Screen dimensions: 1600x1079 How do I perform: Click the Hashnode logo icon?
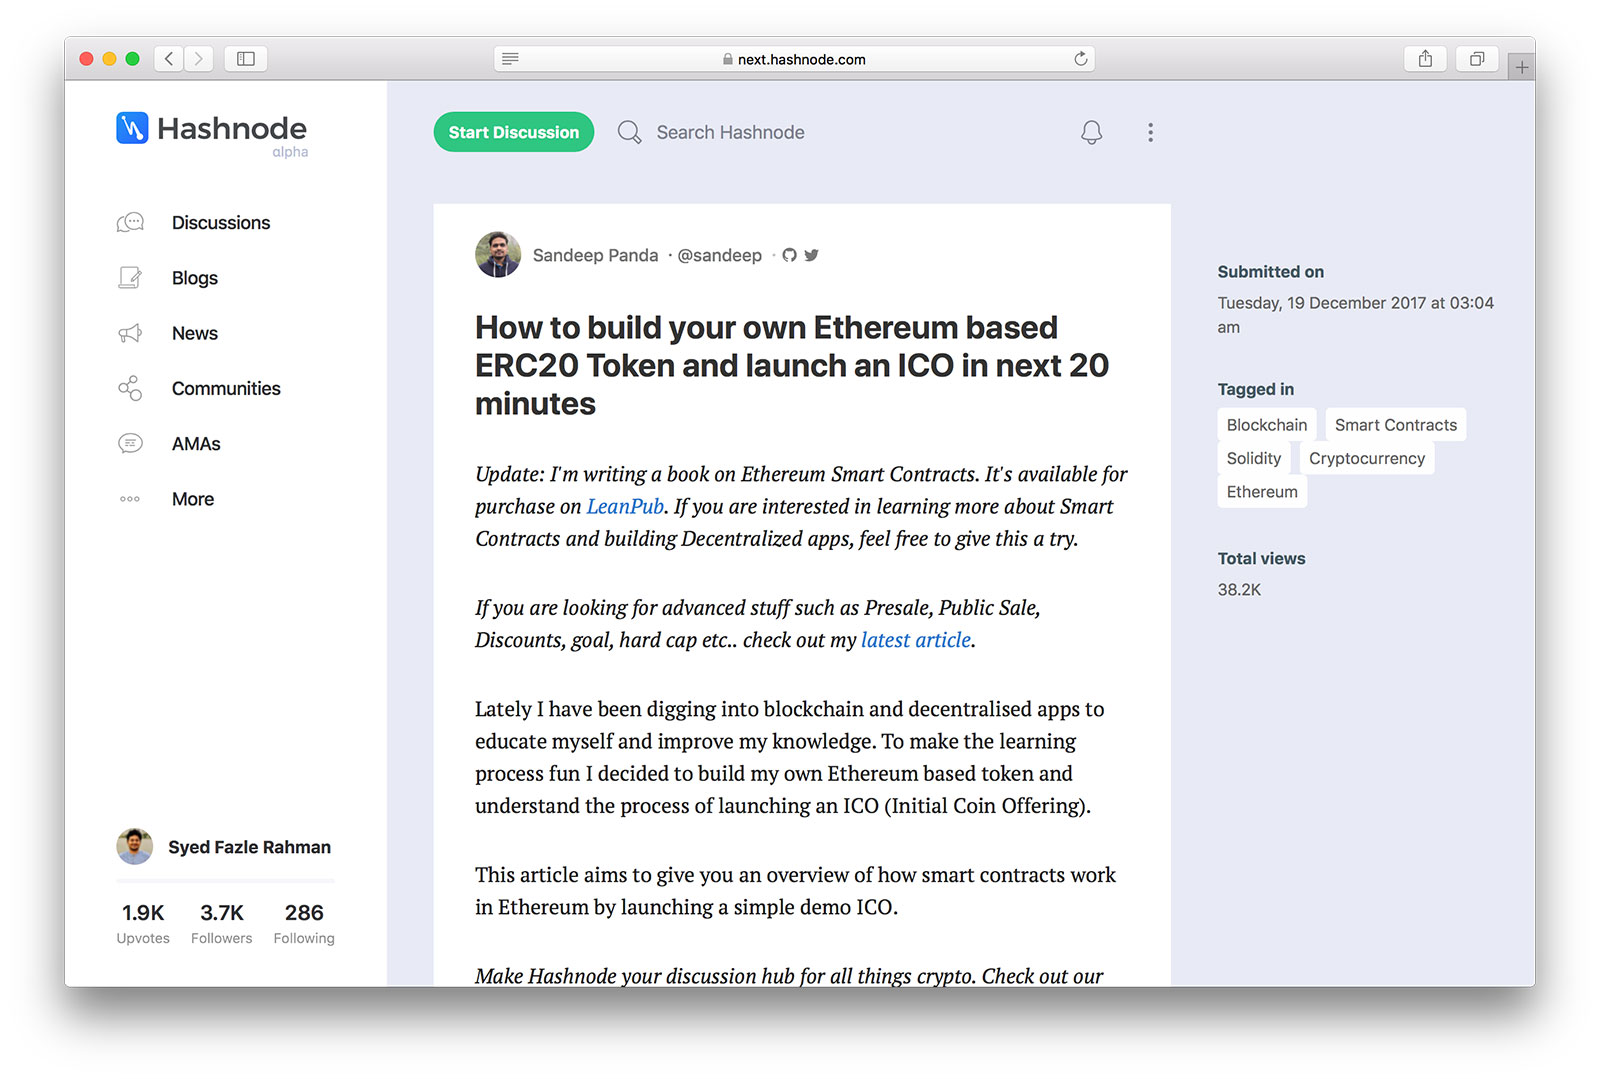(x=132, y=128)
